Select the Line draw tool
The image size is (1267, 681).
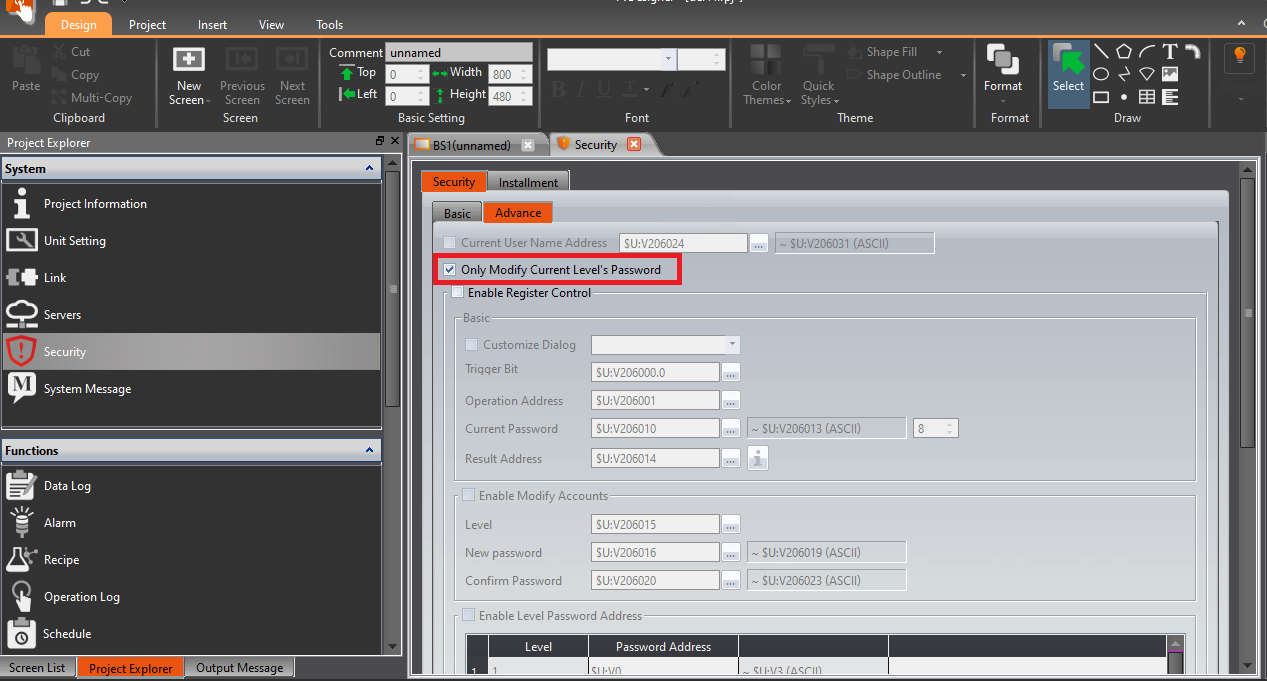(x=1101, y=52)
